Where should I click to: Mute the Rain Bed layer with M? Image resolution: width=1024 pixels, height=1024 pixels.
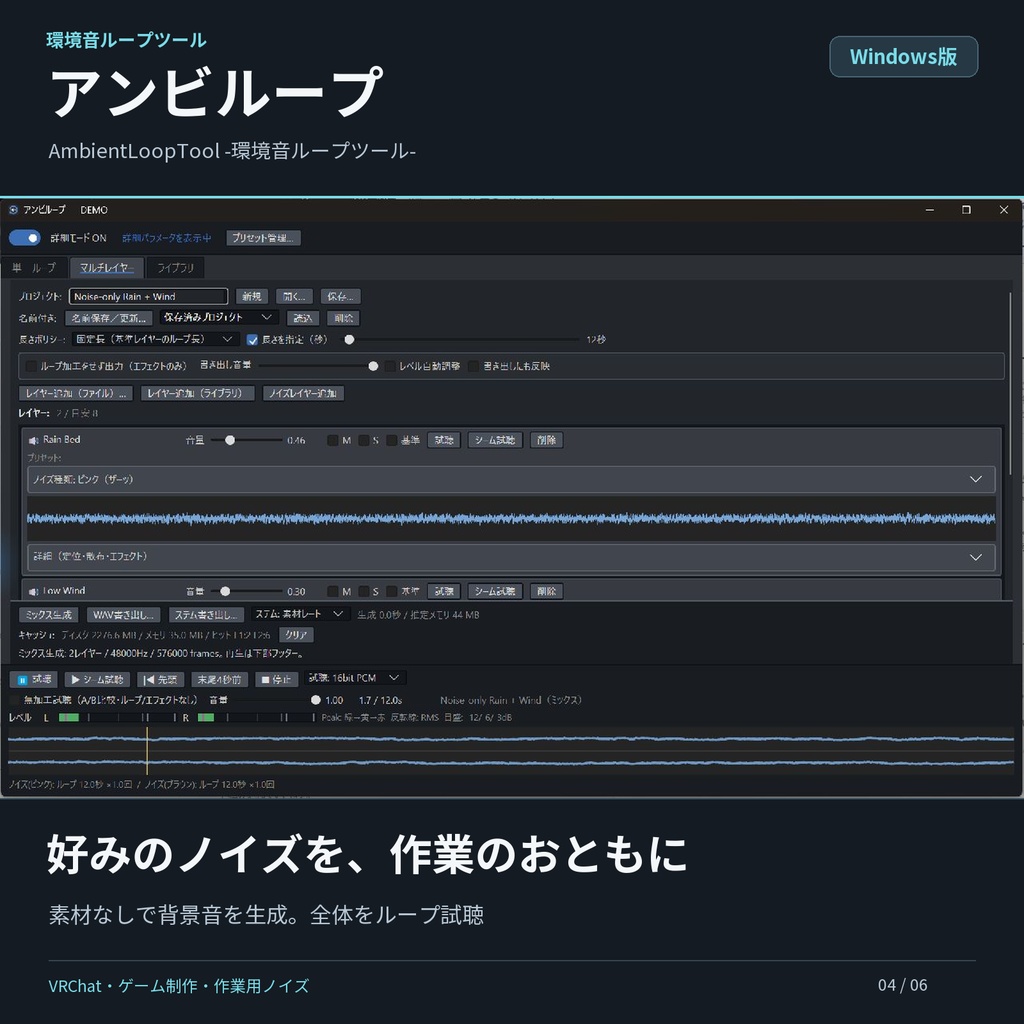pos(332,440)
